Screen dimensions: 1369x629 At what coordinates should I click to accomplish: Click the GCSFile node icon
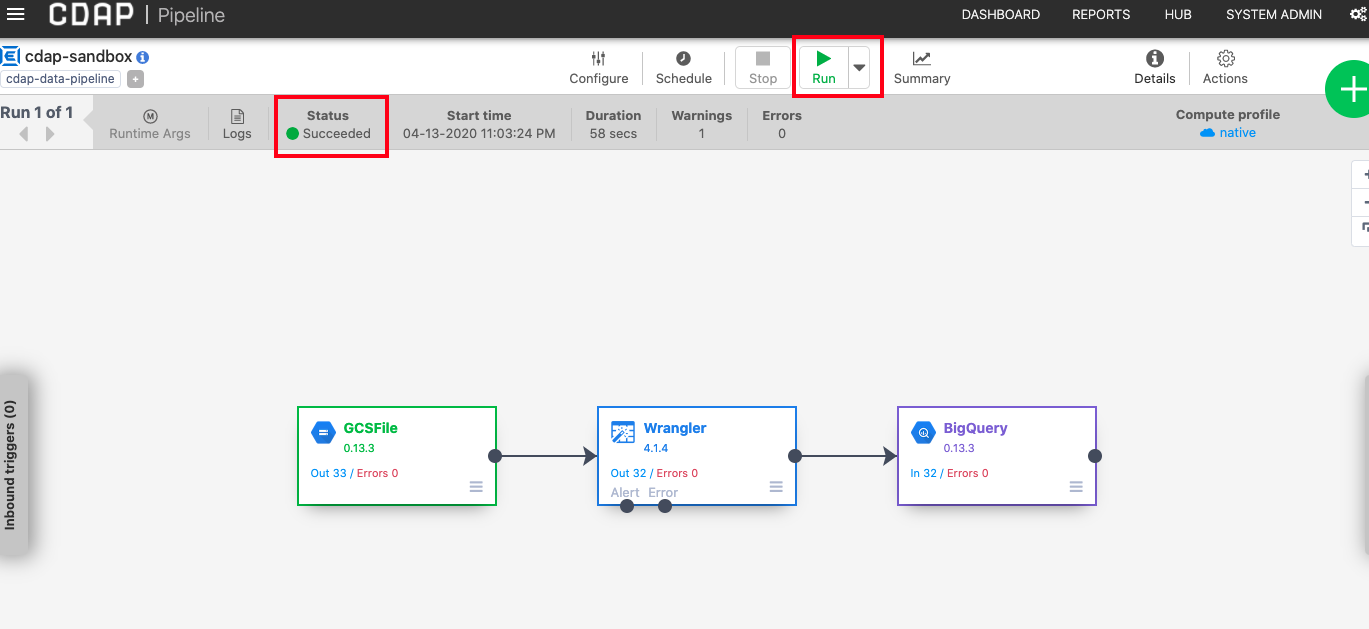(323, 433)
